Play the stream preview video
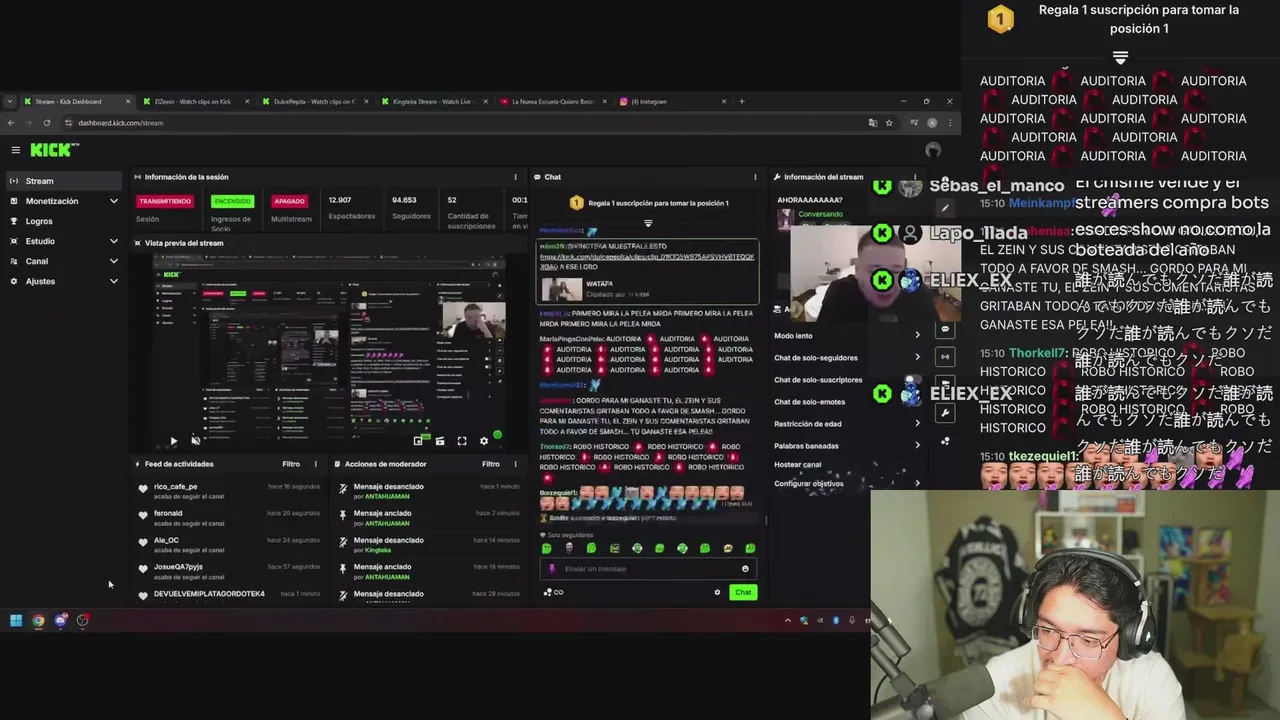This screenshot has width=1280, height=720. pyautogui.click(x=173, y=441)
